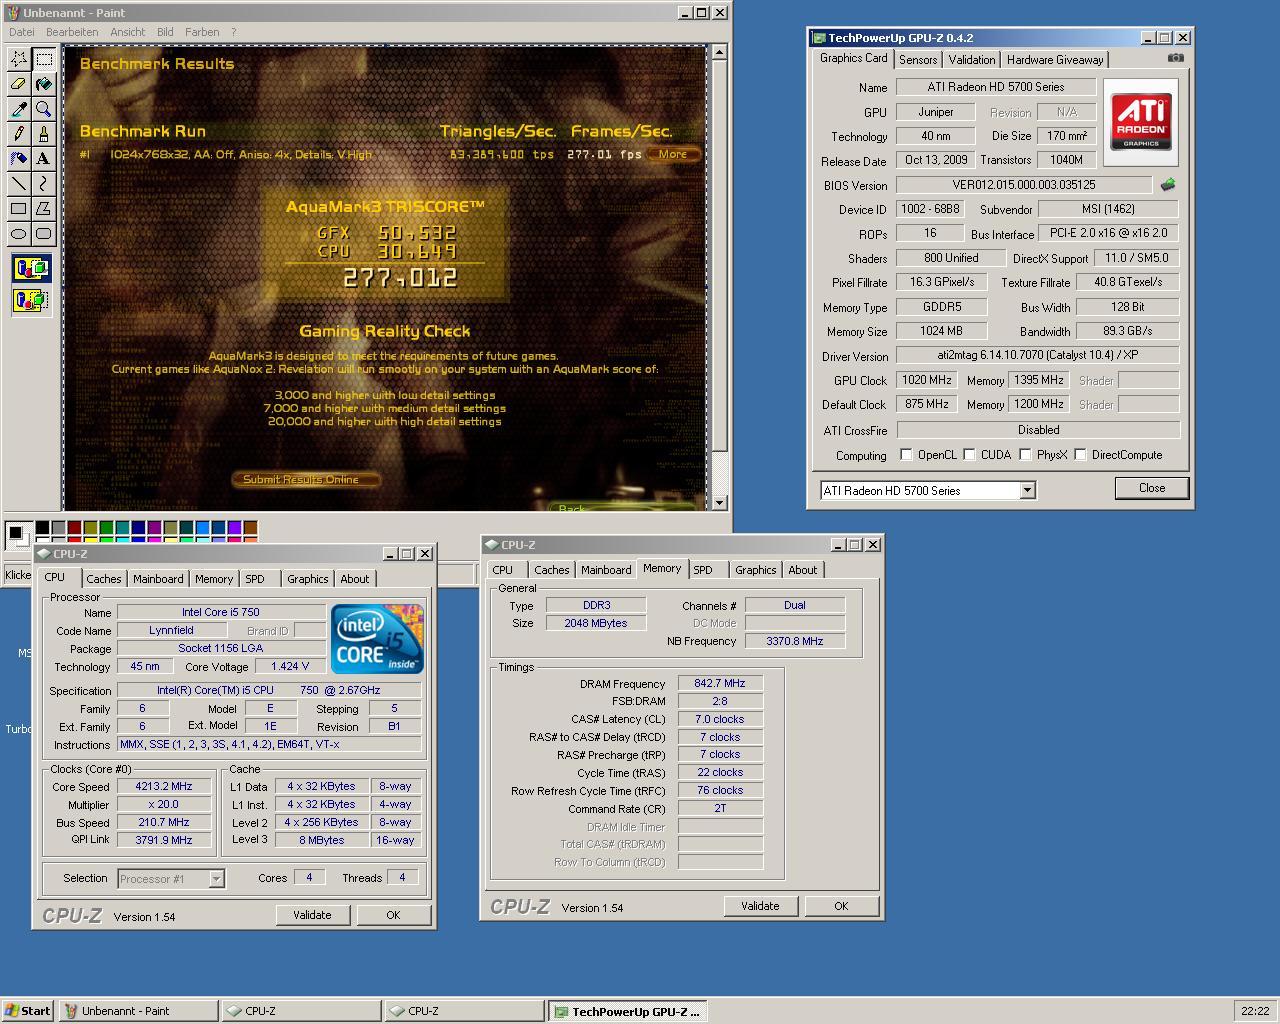Click the GPU Clock 1020 MHz field
1280x1024 pixels.
pyautogui.click(x=926, y=380)
